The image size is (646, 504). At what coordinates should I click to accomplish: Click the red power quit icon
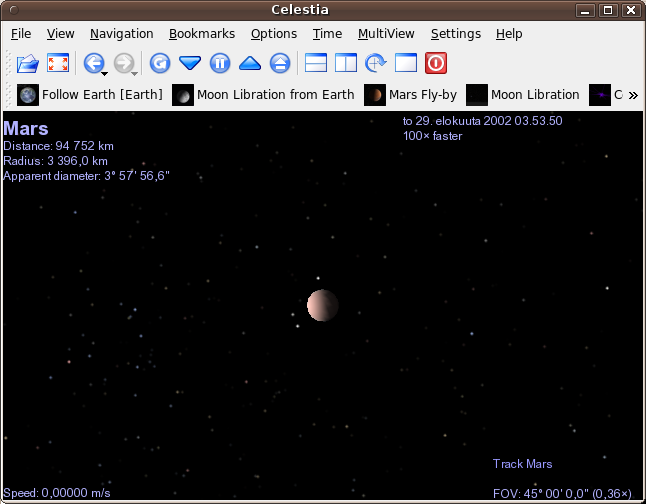tap(436, 64)
